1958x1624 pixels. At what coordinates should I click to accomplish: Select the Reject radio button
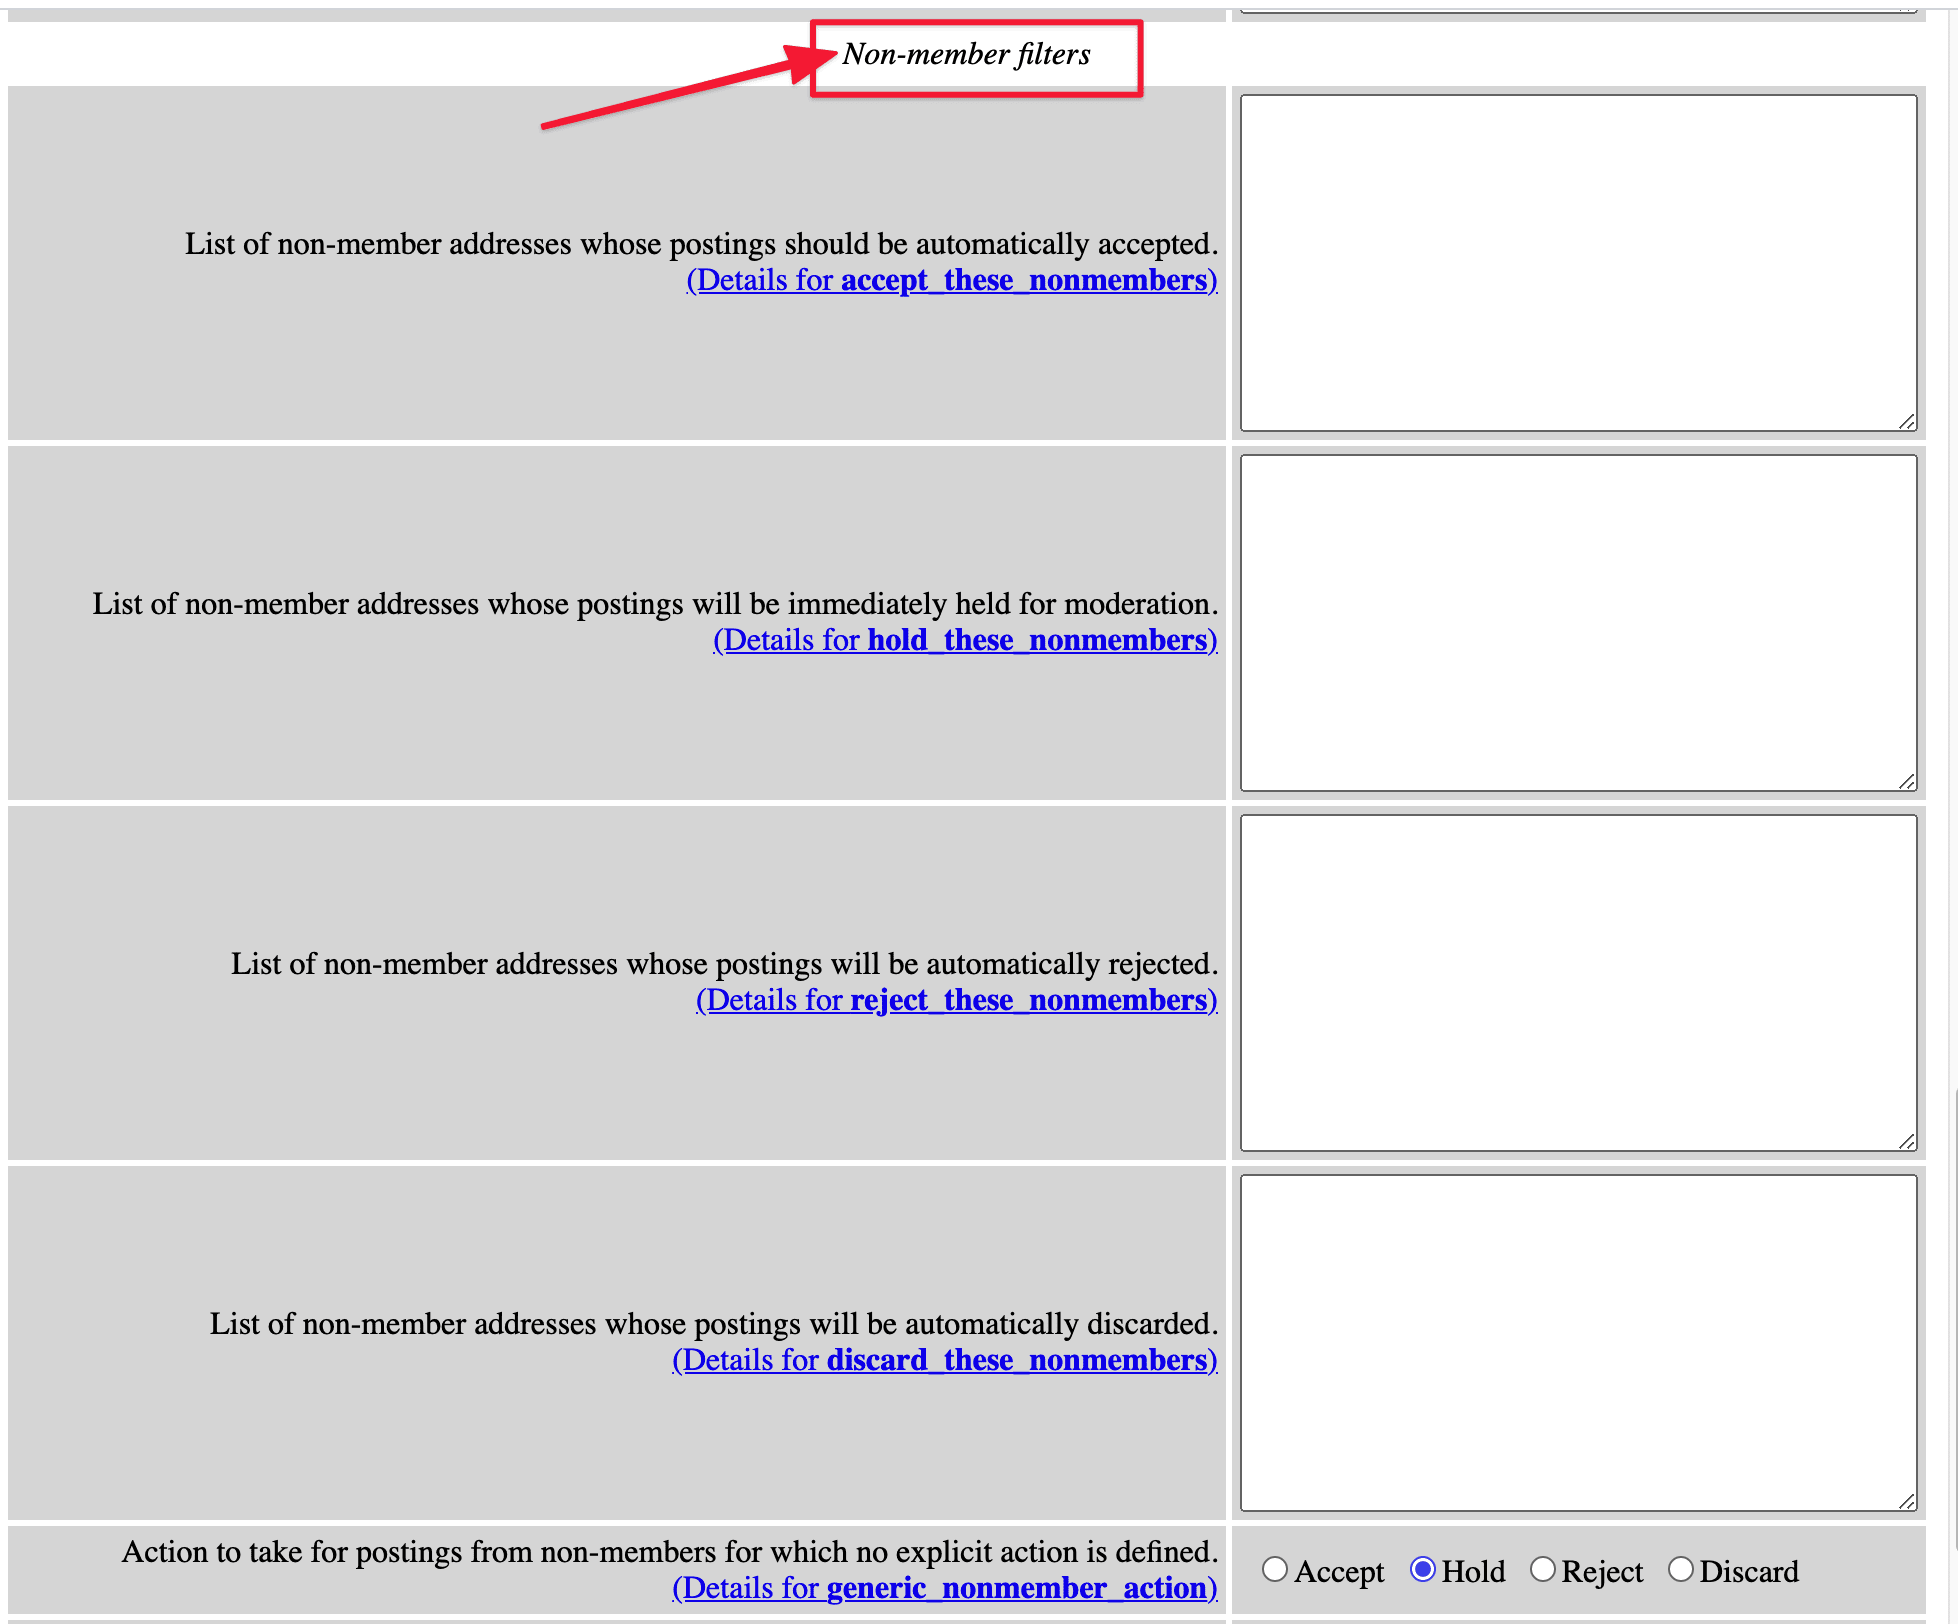point(1542,1569)
